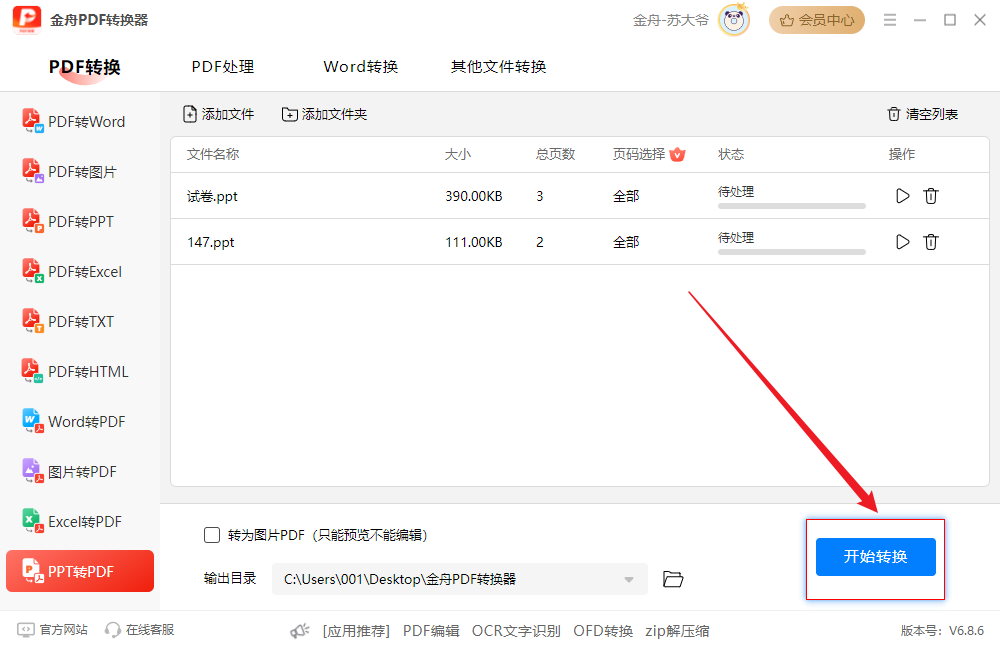Switch to the Word转换 tab

click(361, 67)
